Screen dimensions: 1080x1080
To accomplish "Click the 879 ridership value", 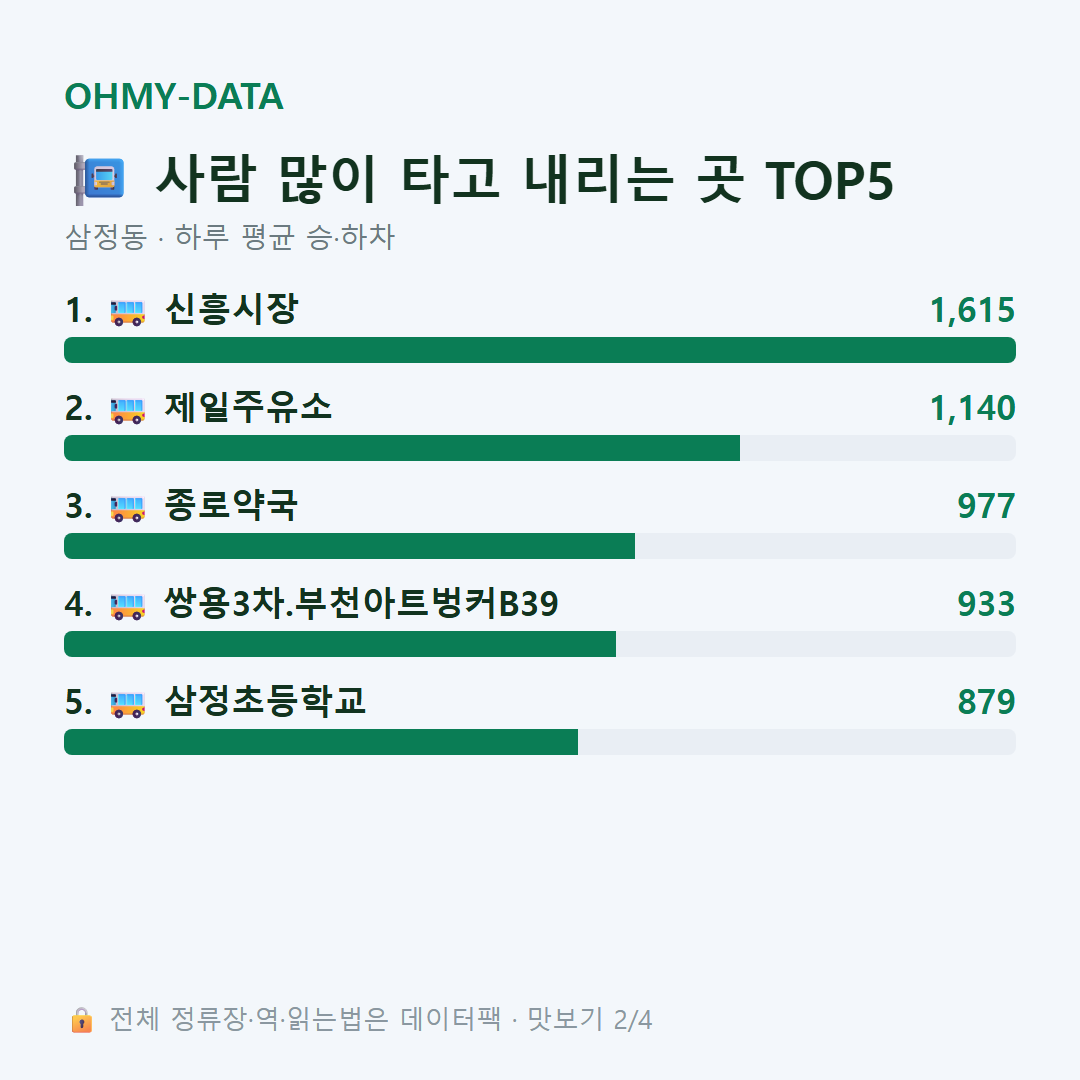I will pos(986,702).
